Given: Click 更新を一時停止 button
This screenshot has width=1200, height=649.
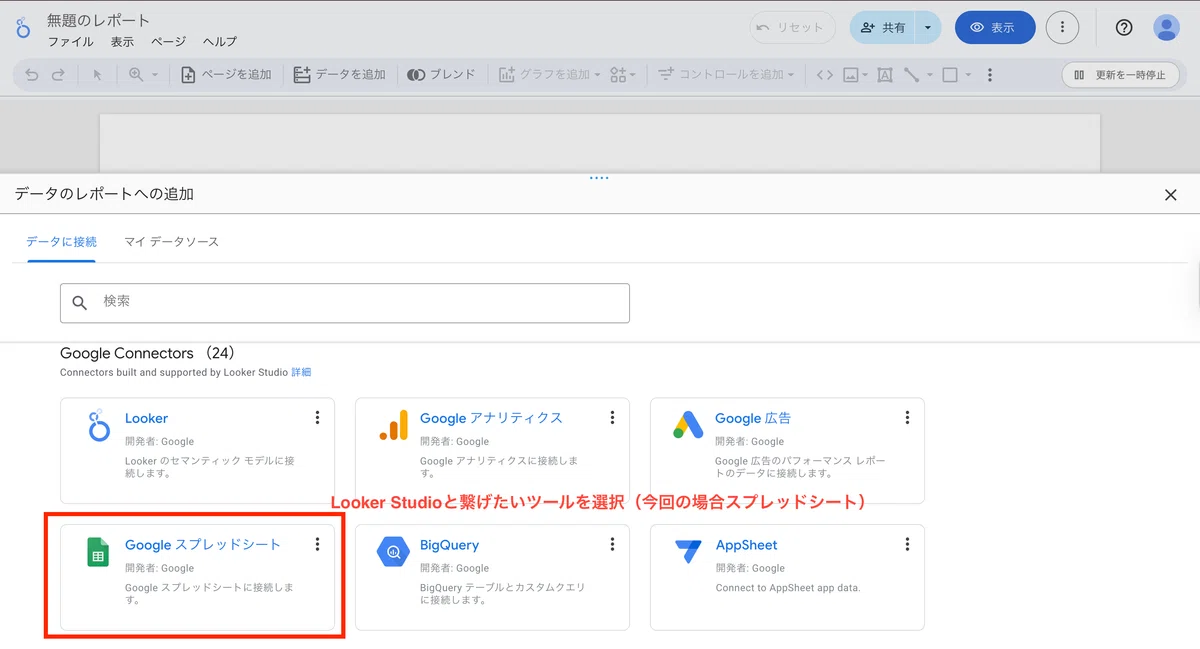Looking at the screenshot, I should 1120,75.
